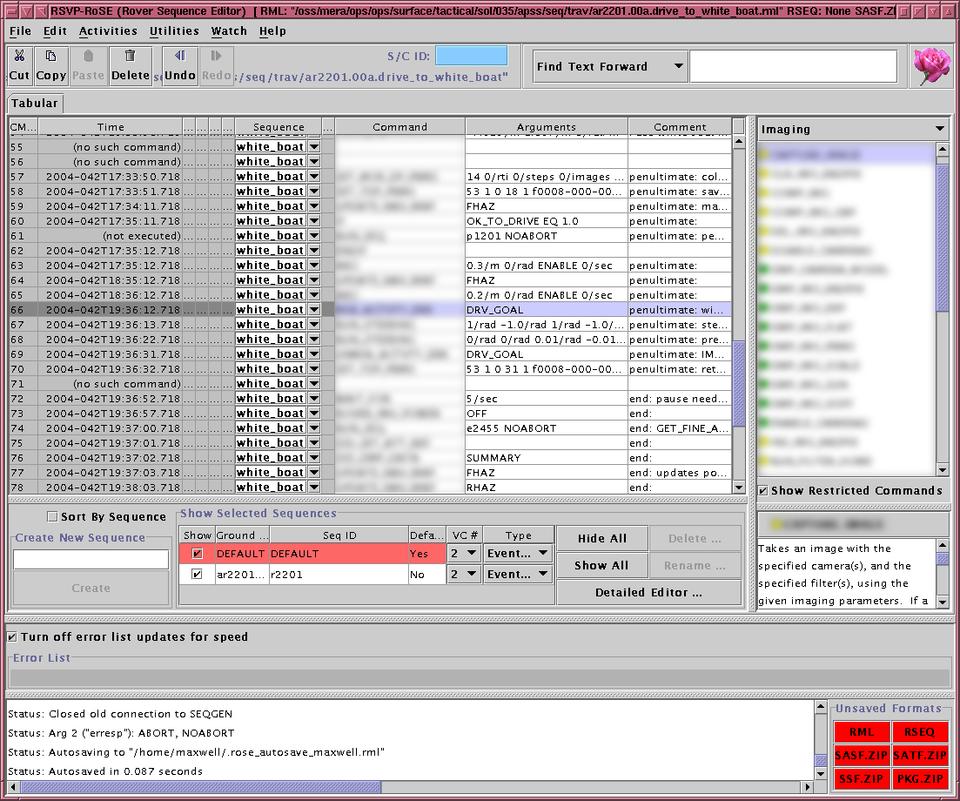Click the Create New Sequence text field
Screen dimensions: 960x801
pyautogui.click(x=91, y=560)
